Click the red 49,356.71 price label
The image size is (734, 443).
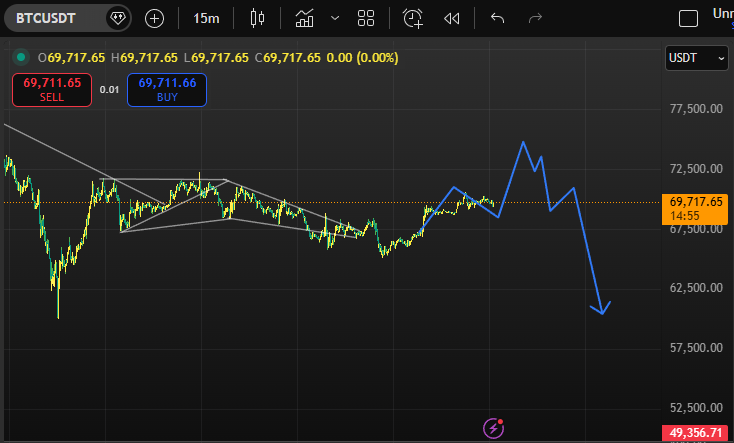pyautogui.click(x=695, y=433)
